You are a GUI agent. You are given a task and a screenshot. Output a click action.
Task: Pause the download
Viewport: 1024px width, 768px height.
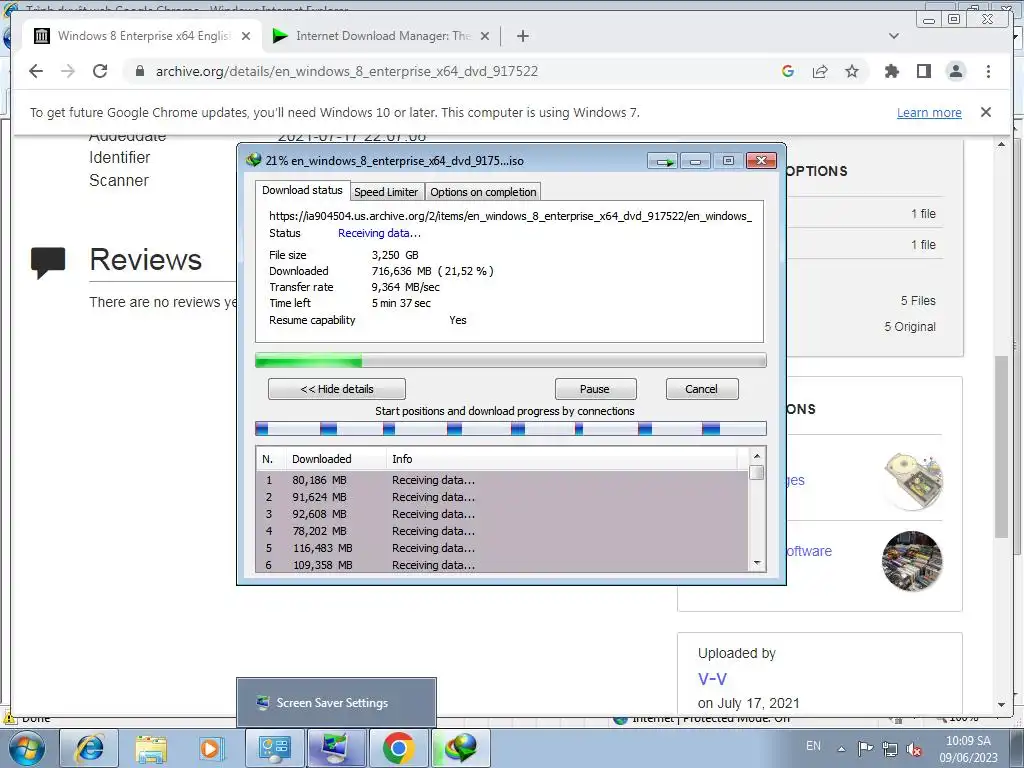[595, 389]
